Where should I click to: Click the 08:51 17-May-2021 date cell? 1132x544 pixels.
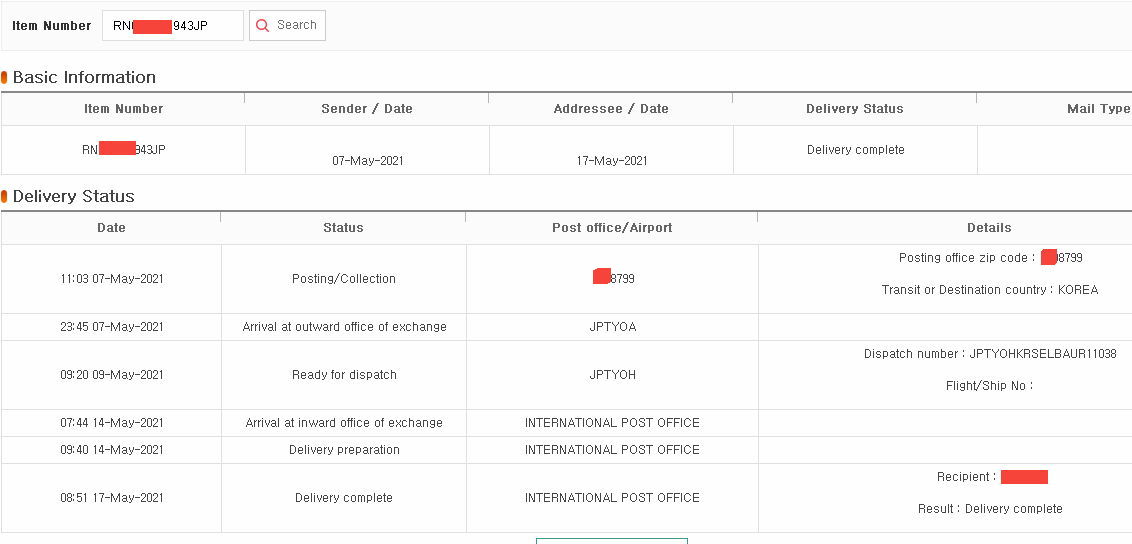click(111, 498)
